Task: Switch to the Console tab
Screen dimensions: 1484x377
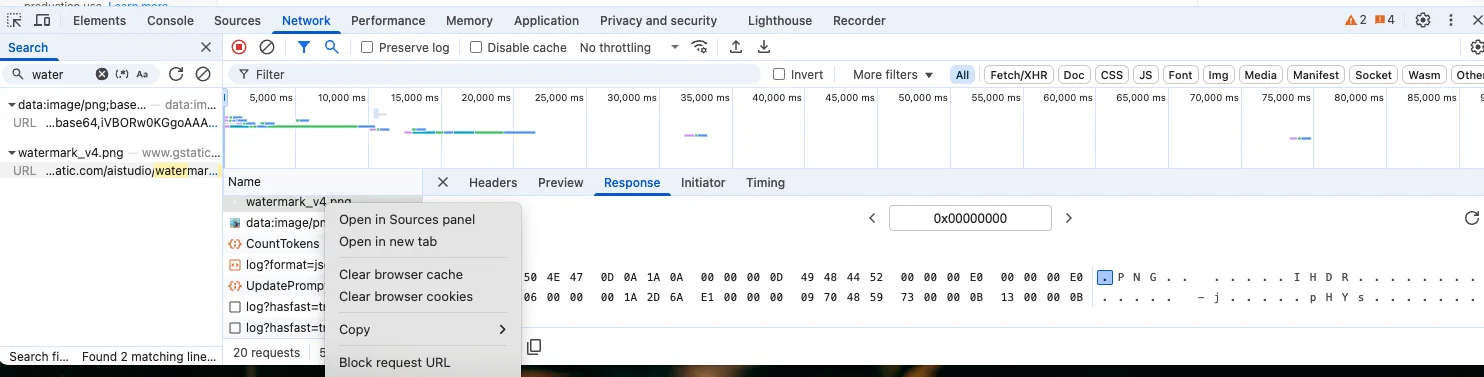Action: pos(170,20)
